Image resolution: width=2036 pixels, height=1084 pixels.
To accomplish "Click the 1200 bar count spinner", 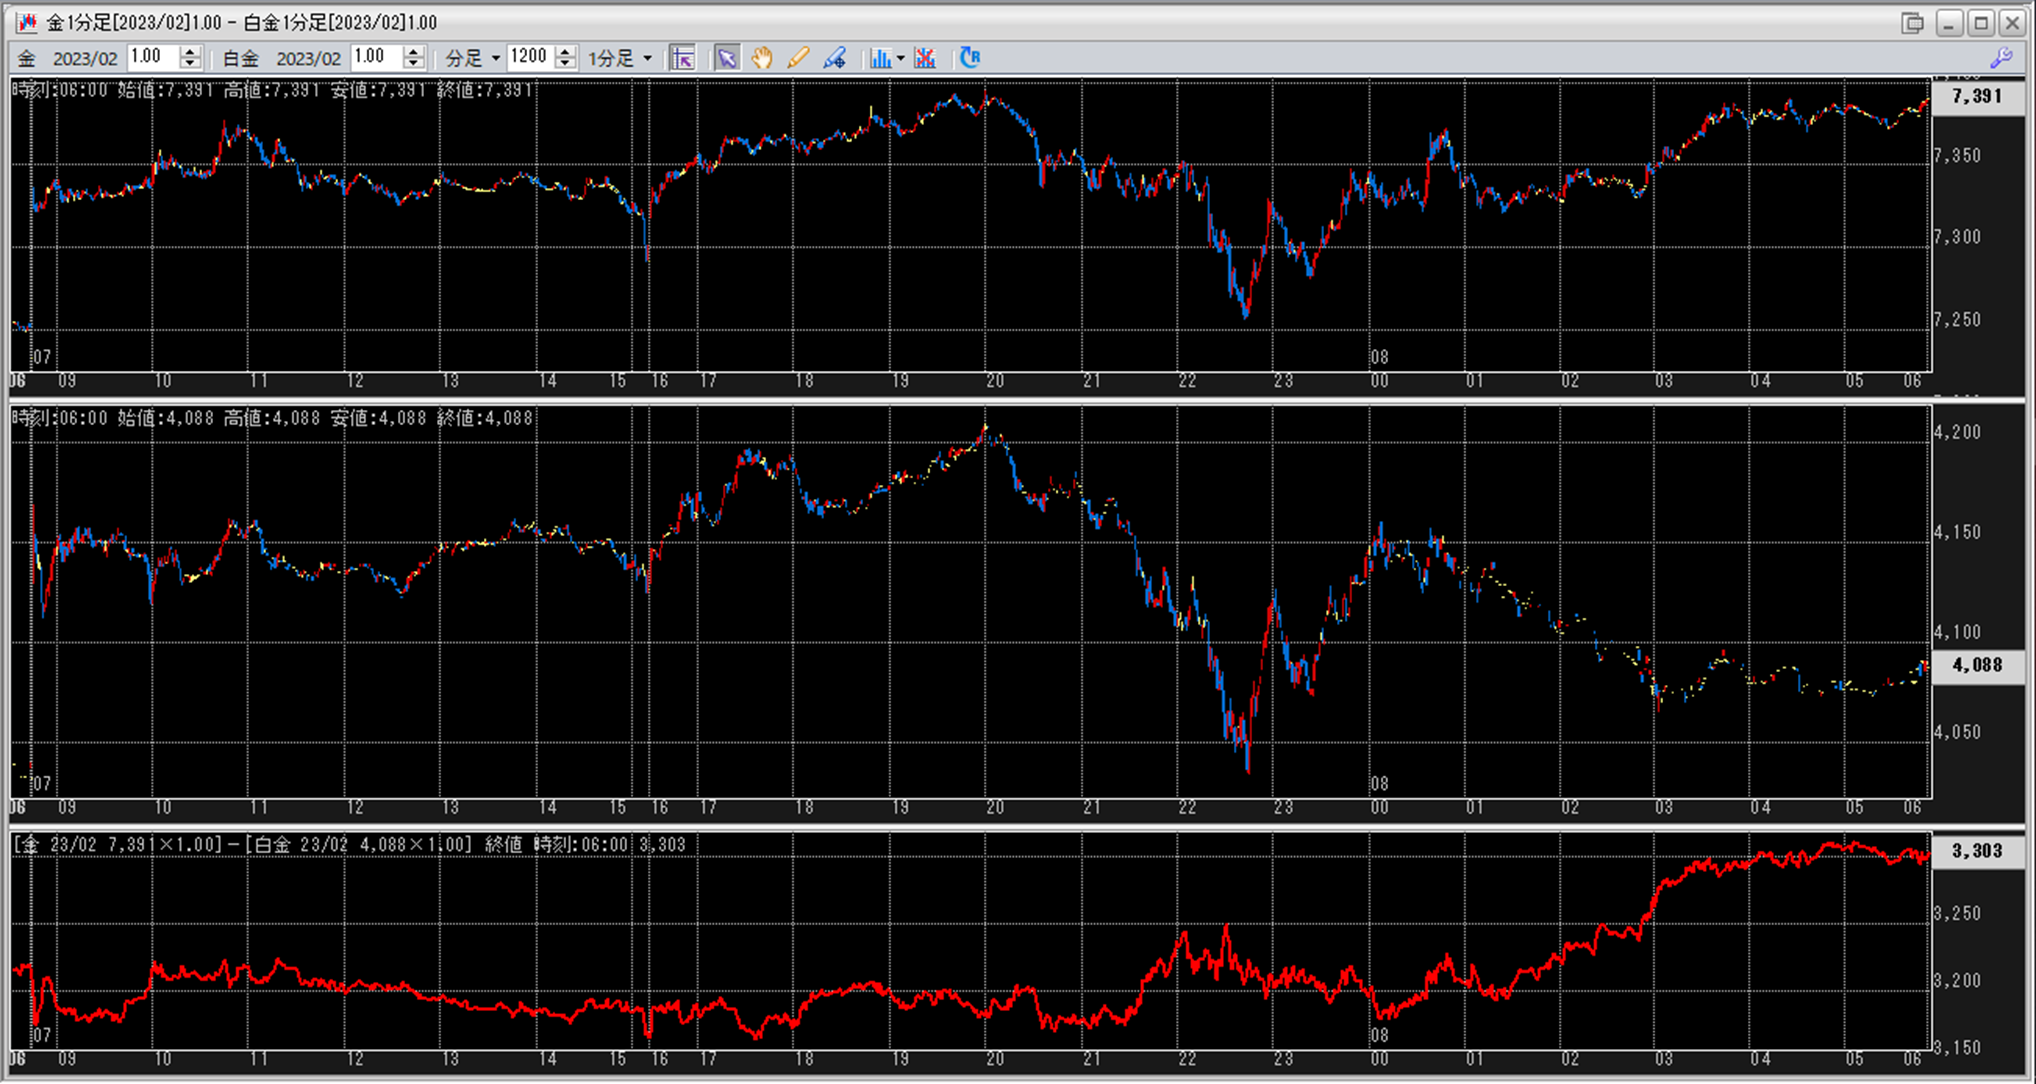I will [566, 58].
